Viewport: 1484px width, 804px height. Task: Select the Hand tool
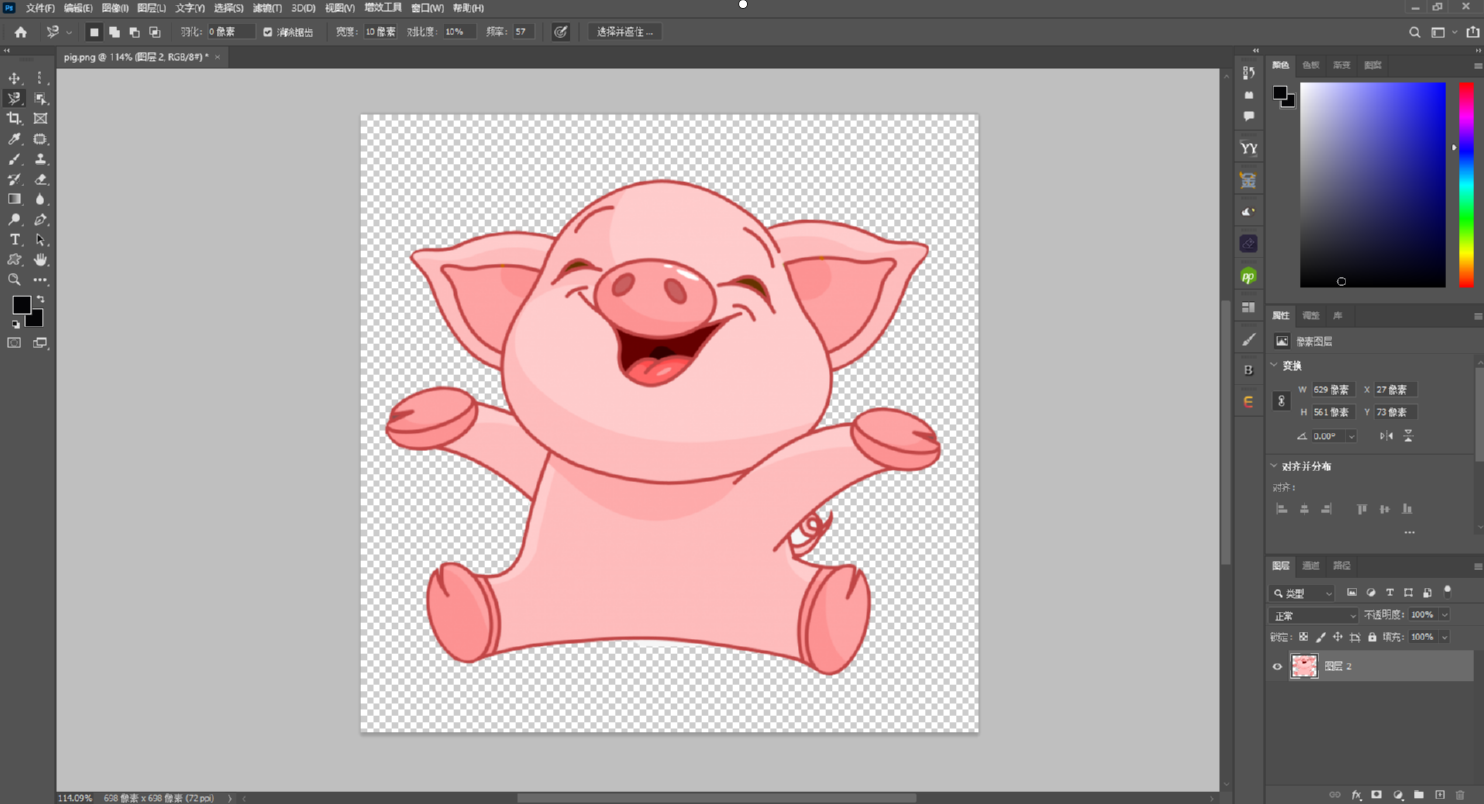(x=40, y=260)
